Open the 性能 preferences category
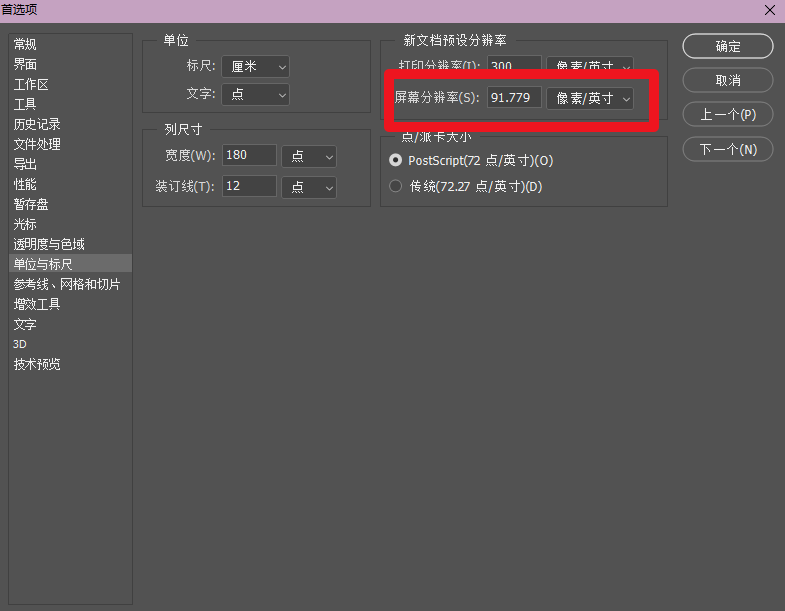This screenshot has height=611, width=785. click(x=25, y=184)
